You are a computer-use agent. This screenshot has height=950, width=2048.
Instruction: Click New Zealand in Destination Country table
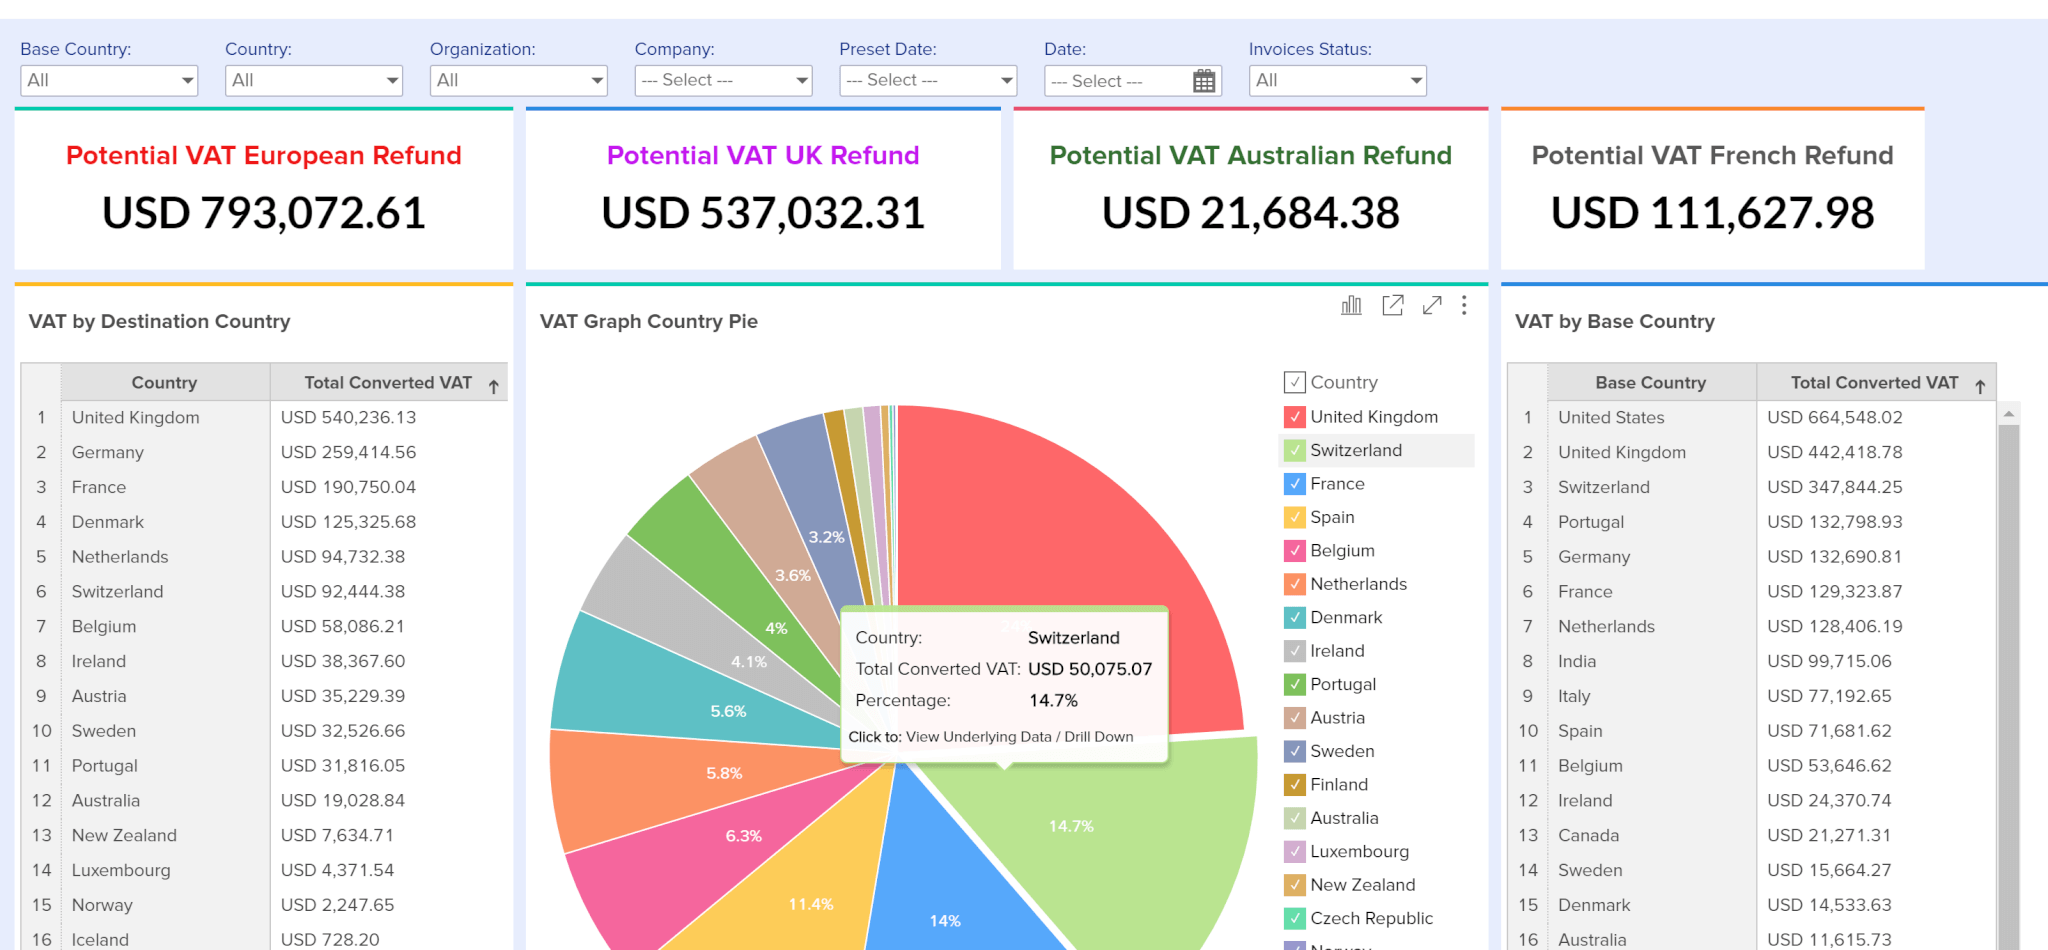[x=124, y=835]
